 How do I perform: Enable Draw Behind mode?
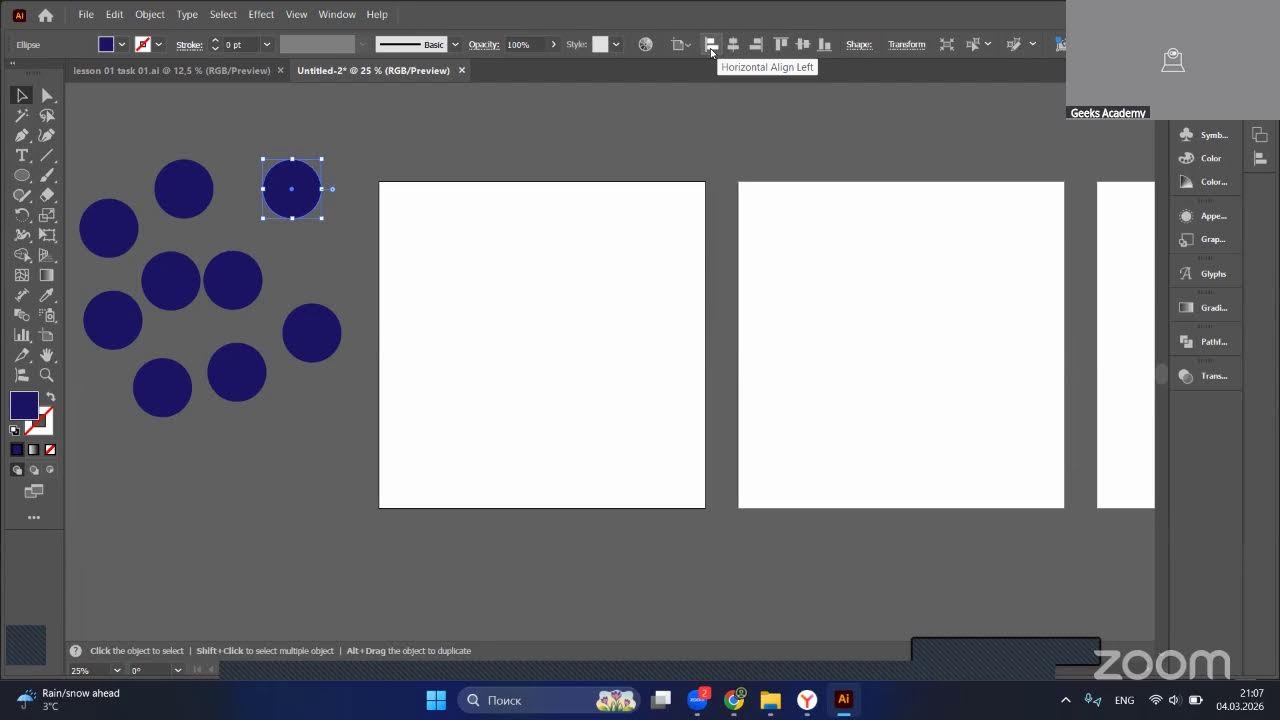[34, 470]
